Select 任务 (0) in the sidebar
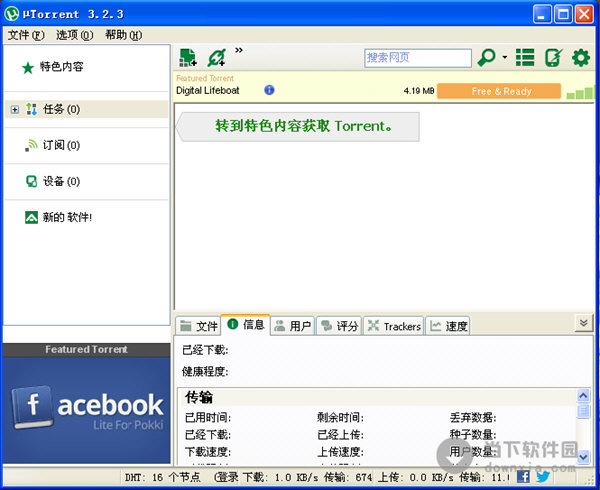The width and height of the screenshot is (600, 490). click(86, 109)
